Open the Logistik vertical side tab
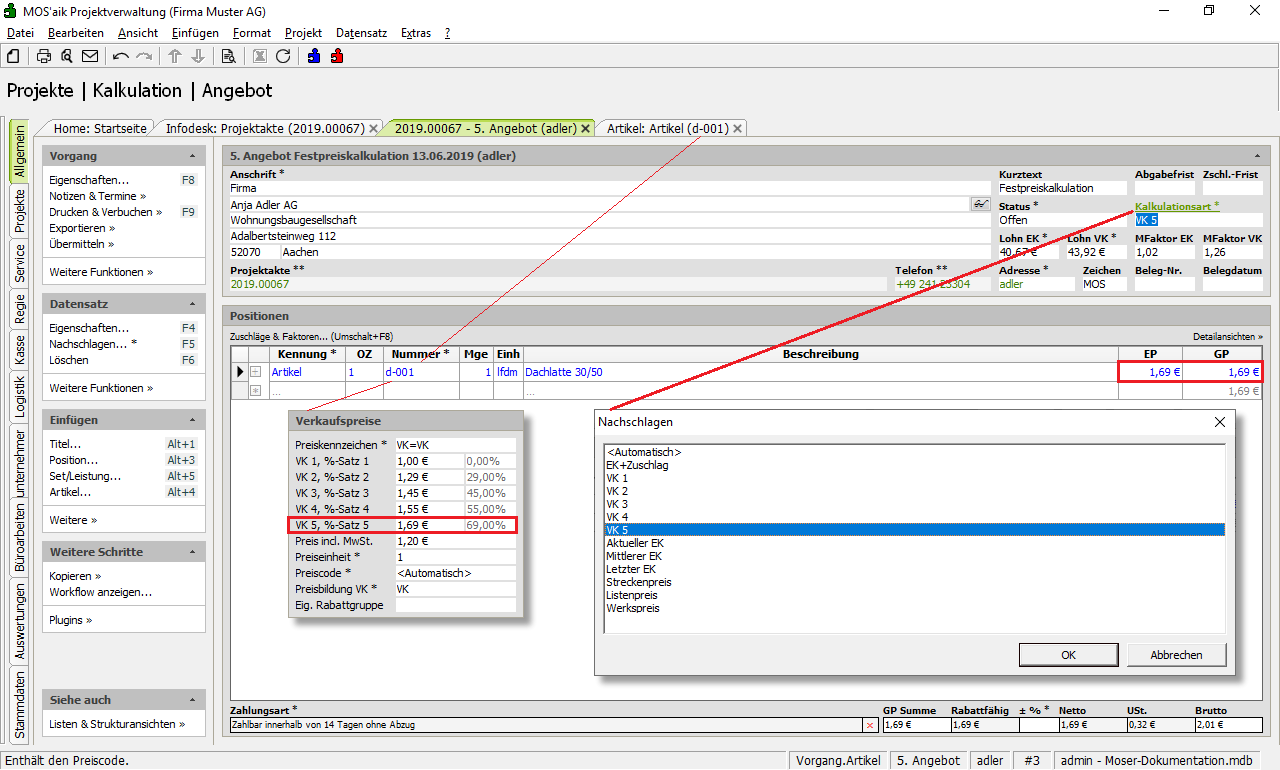Viewport: 1280px width, 770px height. [19, 395]
